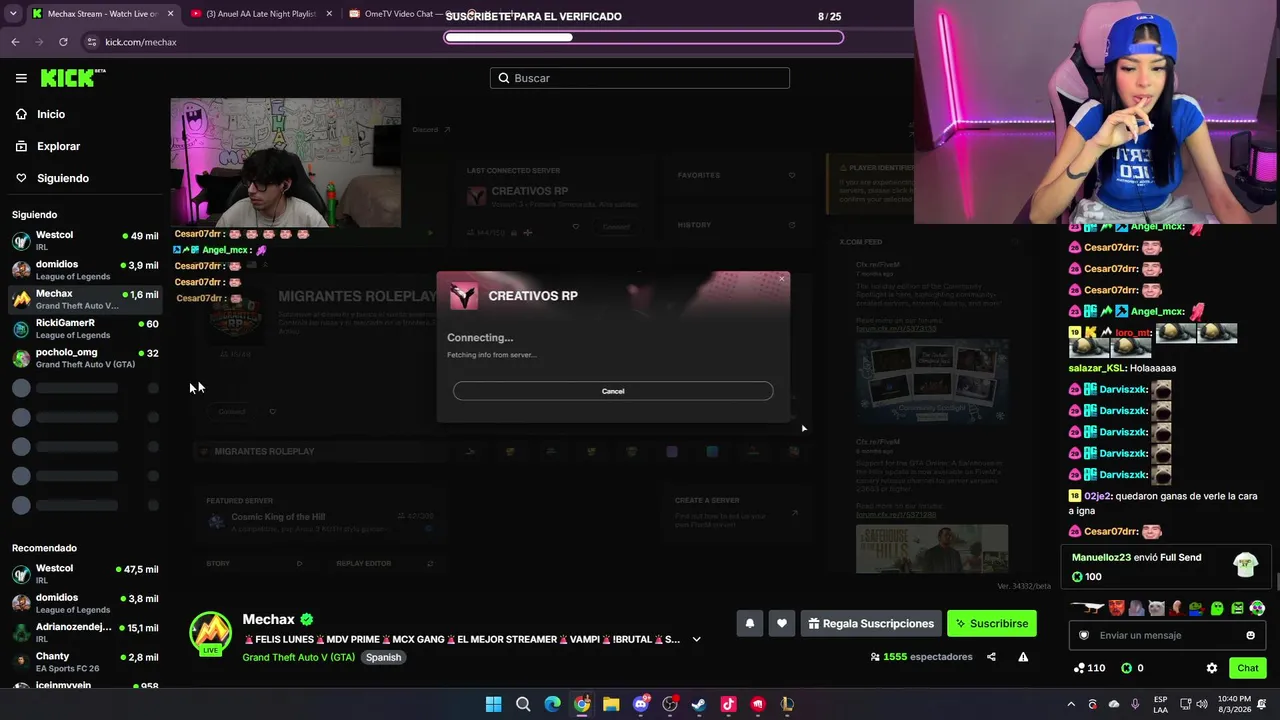The width and height of the screenshot is (1280, 720).
Task: Open Riot Client from taskbar
Action: (x=758, y=704)
